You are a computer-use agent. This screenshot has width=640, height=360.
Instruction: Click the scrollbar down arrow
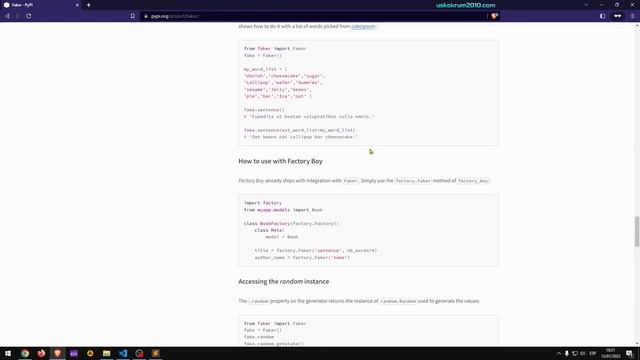[x=637, y=344]
